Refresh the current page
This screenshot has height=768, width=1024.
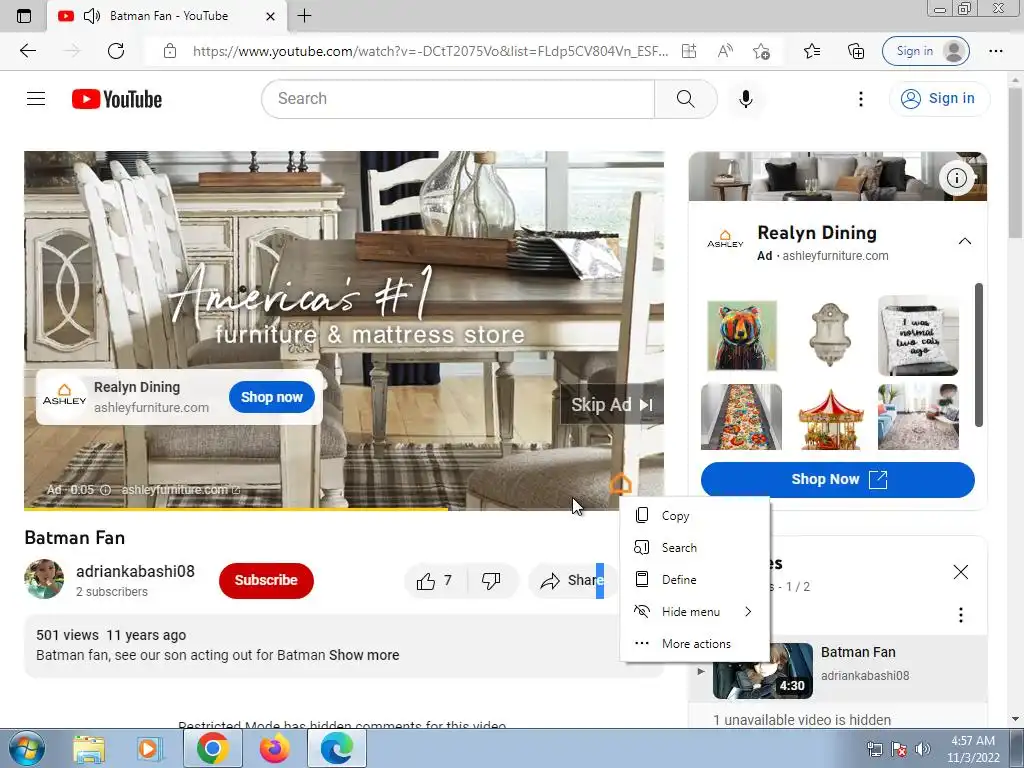(116, 51)
